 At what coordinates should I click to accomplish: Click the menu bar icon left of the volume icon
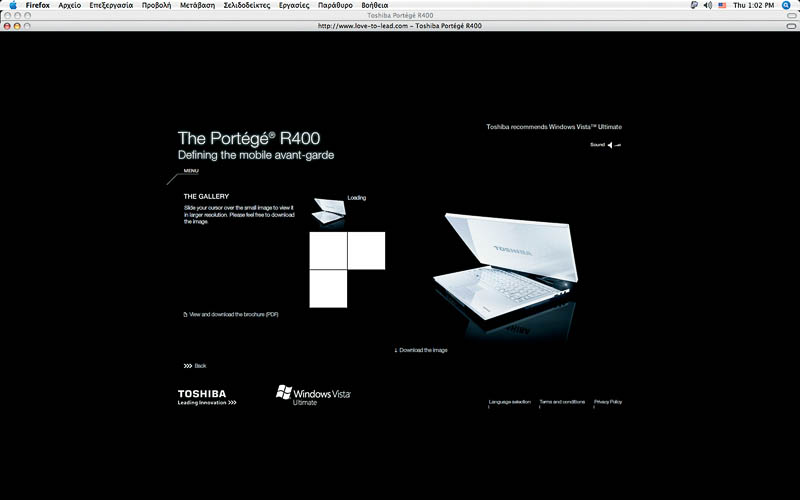pos(694,5)
